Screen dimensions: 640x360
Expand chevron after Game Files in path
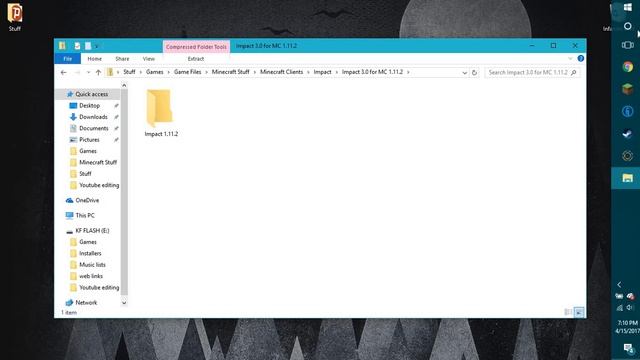click(x=207, y=72)
